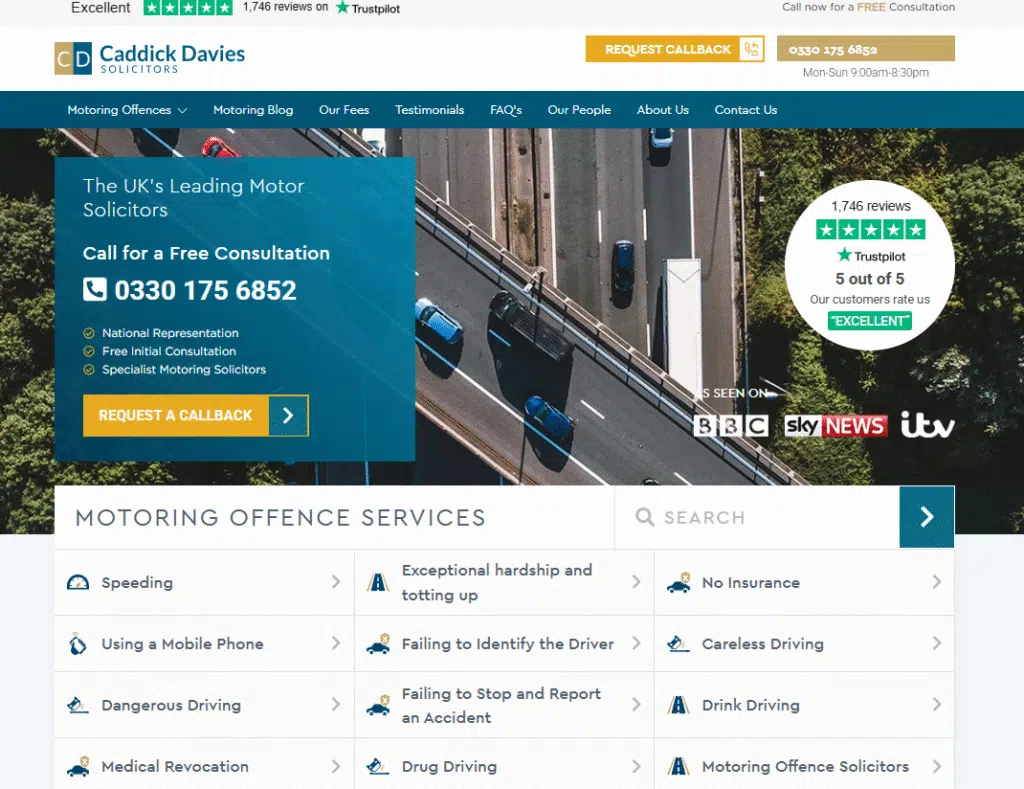Go to Our Fees page
This screenshot has width=1024, height=789.
pyautogui.click(x=344, y=110)
